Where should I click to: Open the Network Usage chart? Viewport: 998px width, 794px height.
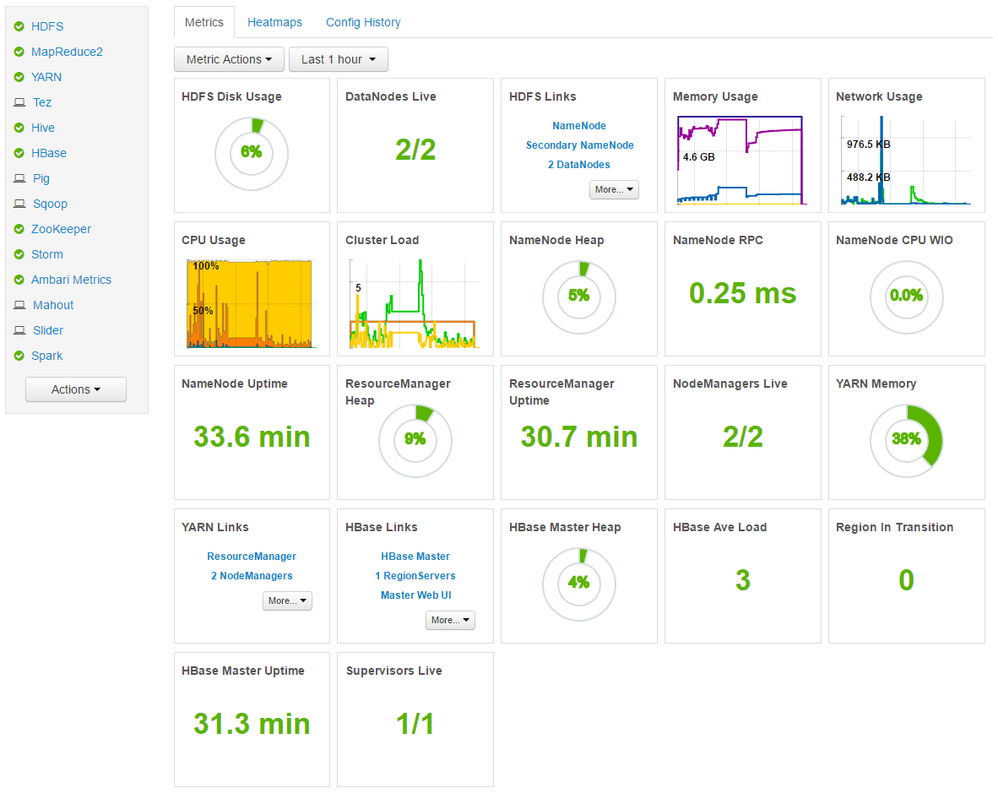(906, 160)
